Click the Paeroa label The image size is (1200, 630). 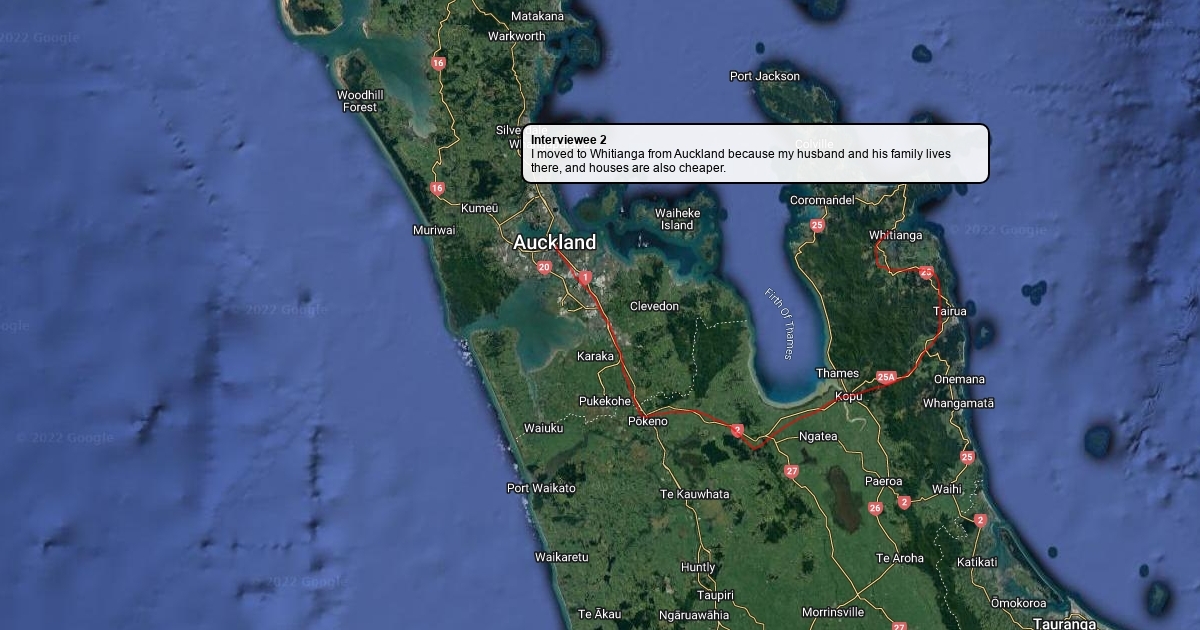pos(883,481)
